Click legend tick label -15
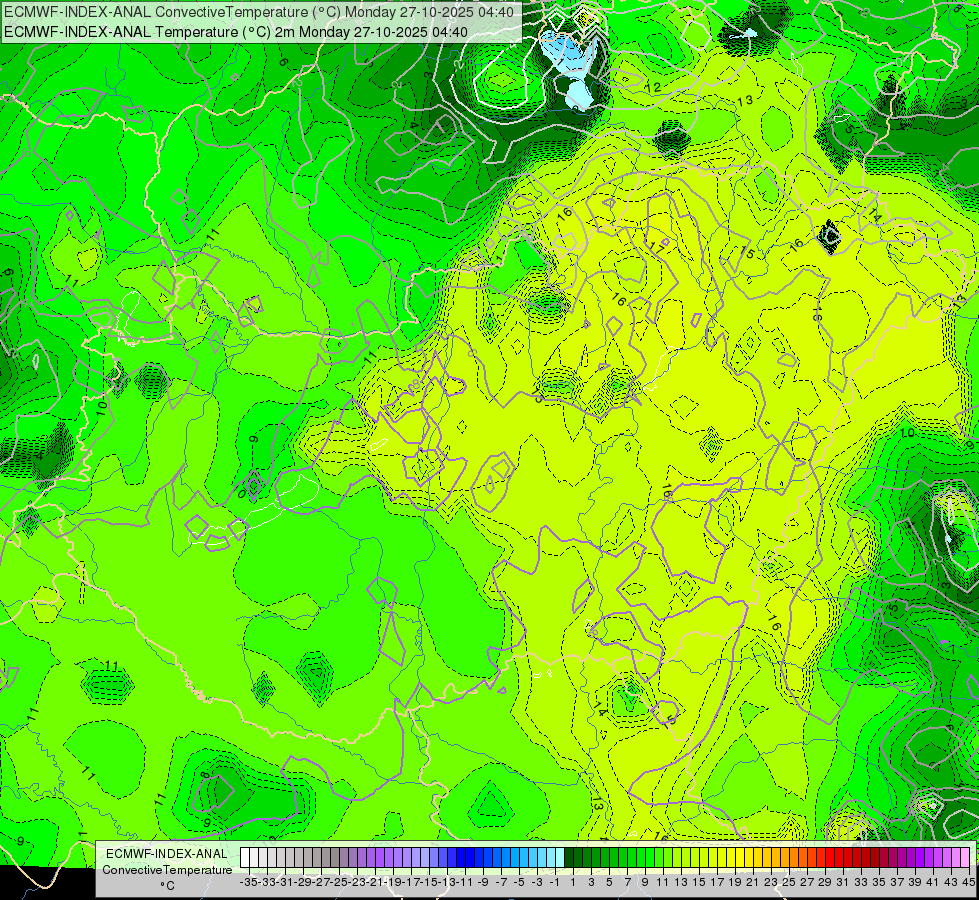 [429, 882]
